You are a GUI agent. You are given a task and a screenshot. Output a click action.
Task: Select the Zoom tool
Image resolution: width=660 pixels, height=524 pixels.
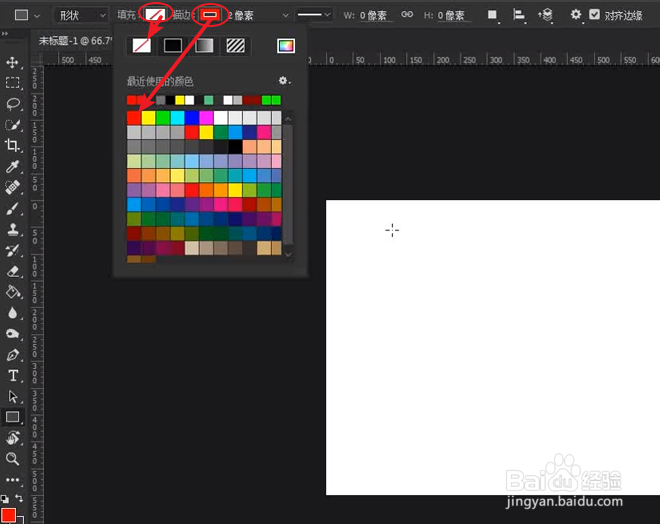12,459
